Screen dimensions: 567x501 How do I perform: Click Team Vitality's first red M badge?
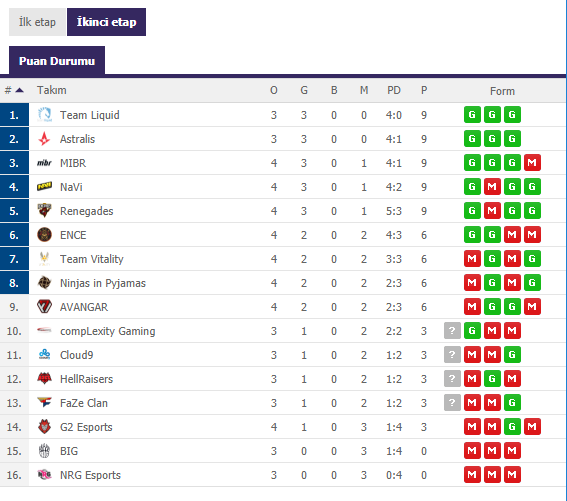pyautogui.click(x=472, y=259)
